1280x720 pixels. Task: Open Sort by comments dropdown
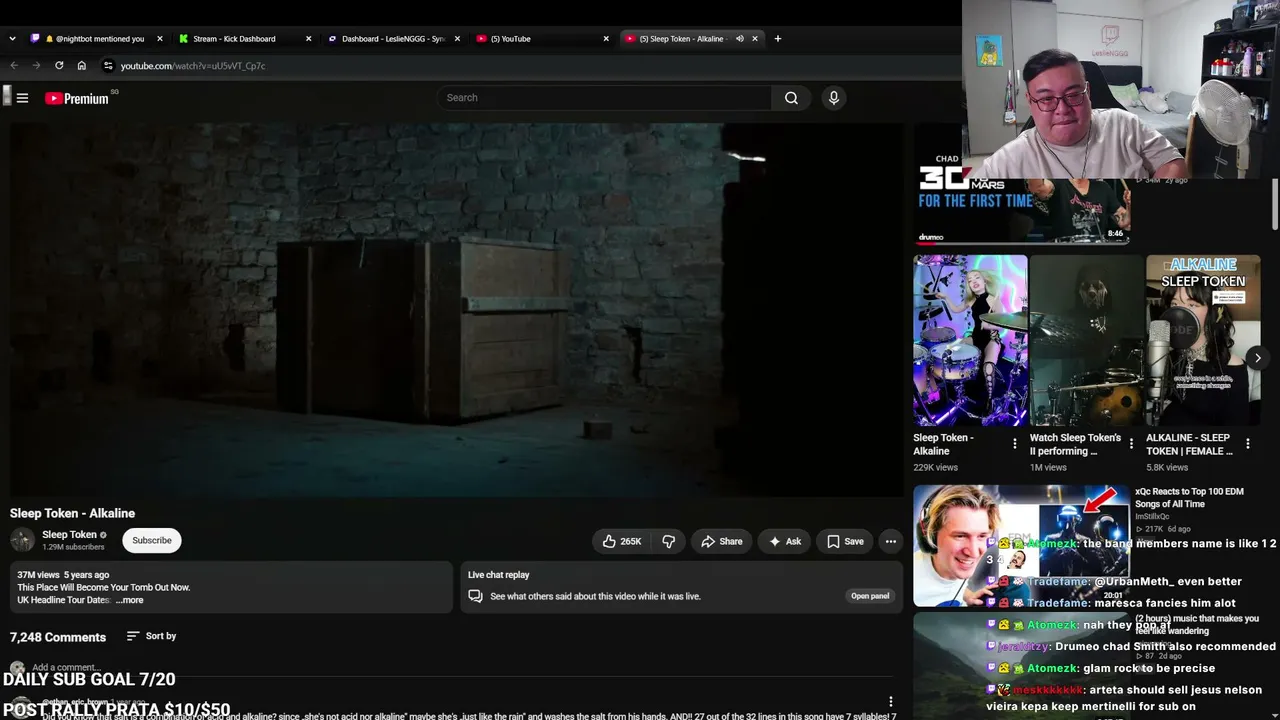click(151, 636)
